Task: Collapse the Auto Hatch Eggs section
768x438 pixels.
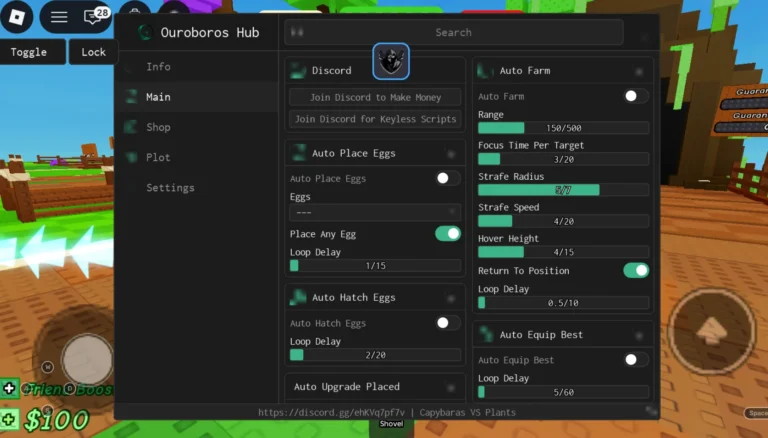Action: pyautogui.click(x=451, y=298)
